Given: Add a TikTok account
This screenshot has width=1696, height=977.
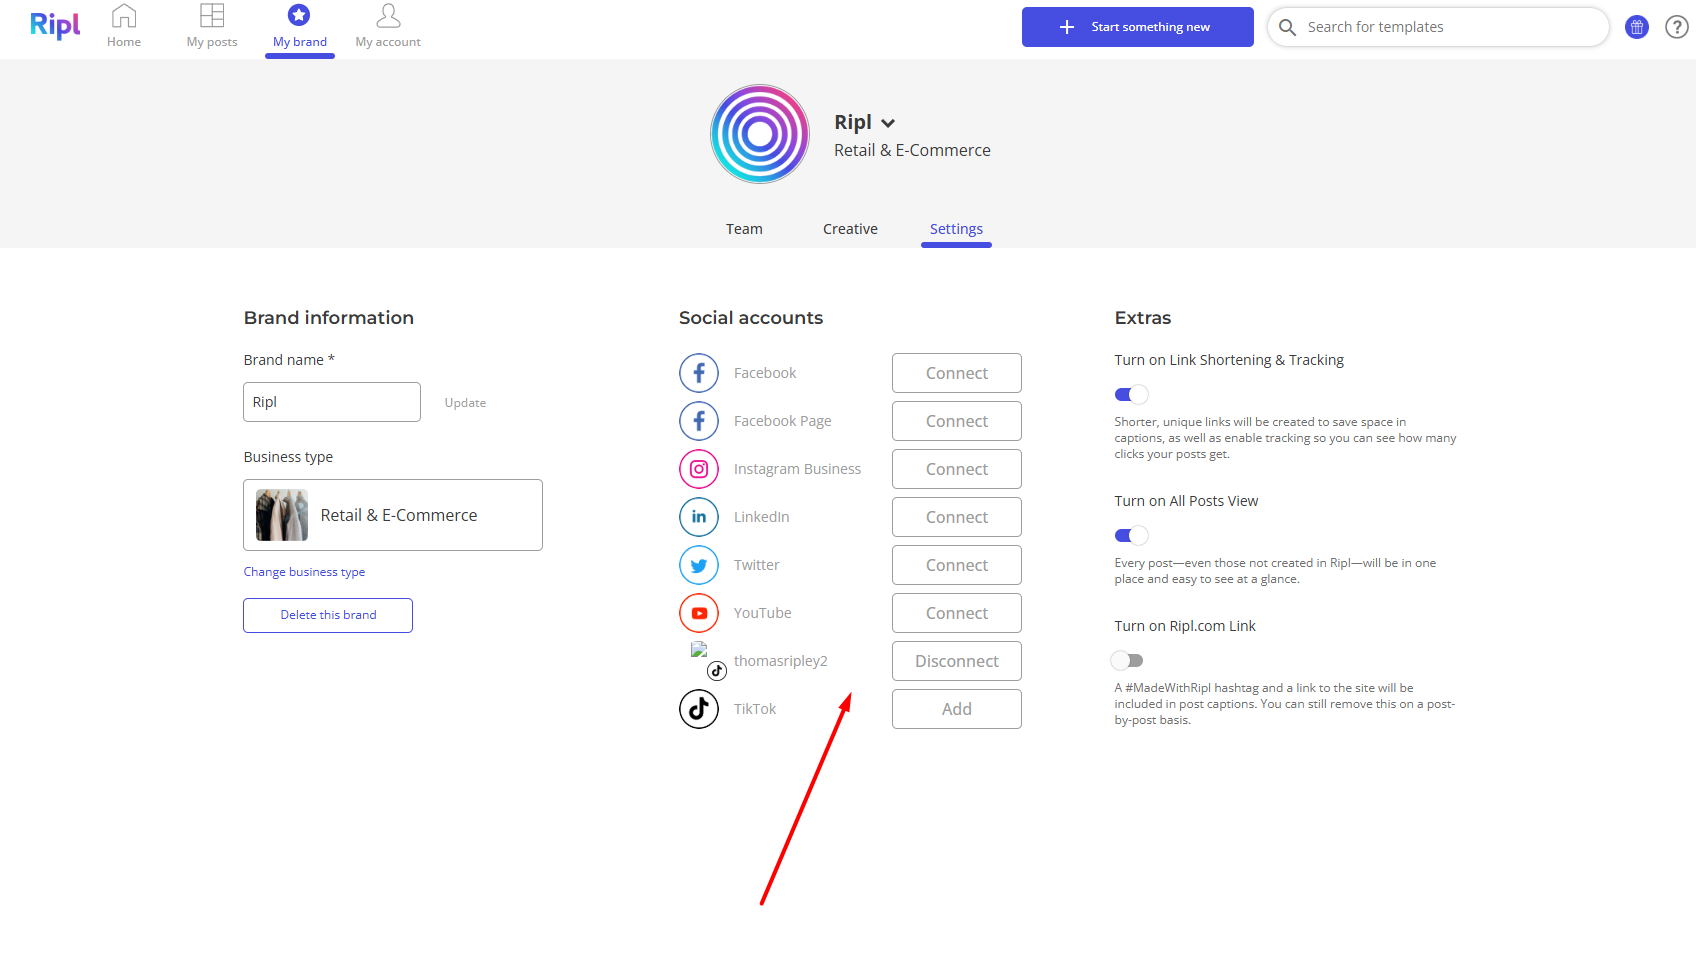Looking at the screenshot, I should [957, 709].
